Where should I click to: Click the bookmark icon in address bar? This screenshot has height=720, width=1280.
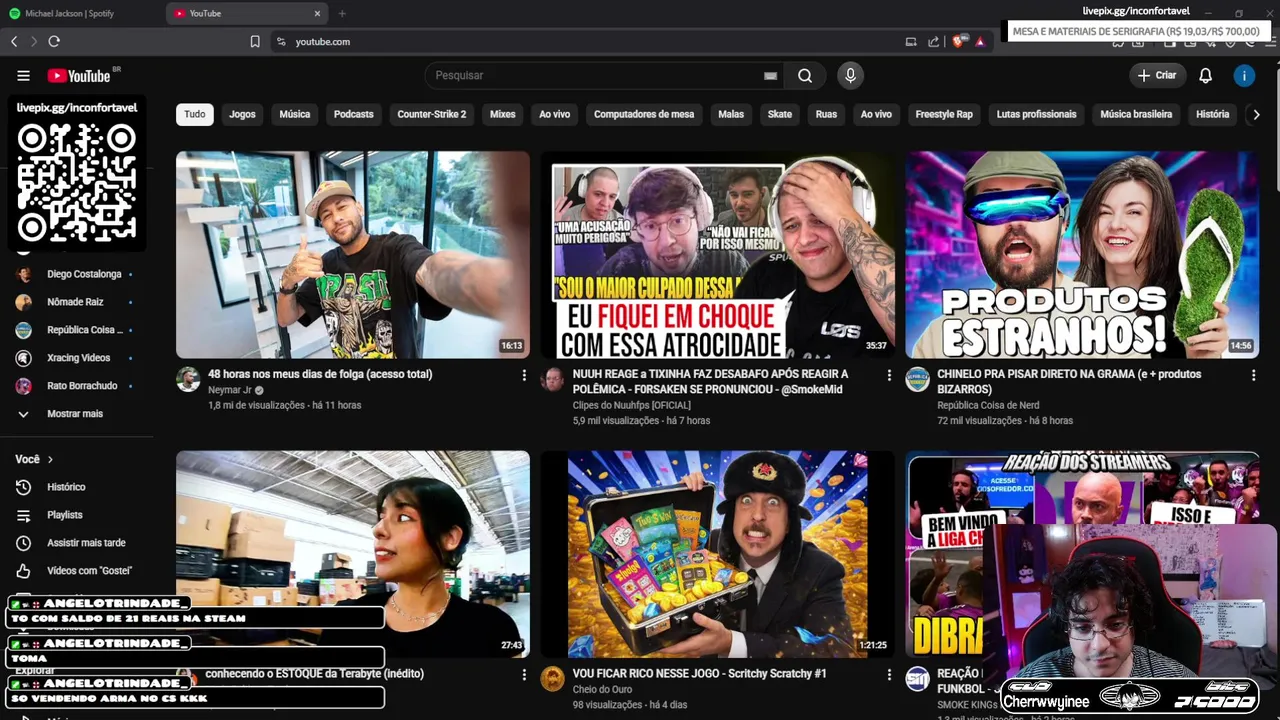(255, 42)
